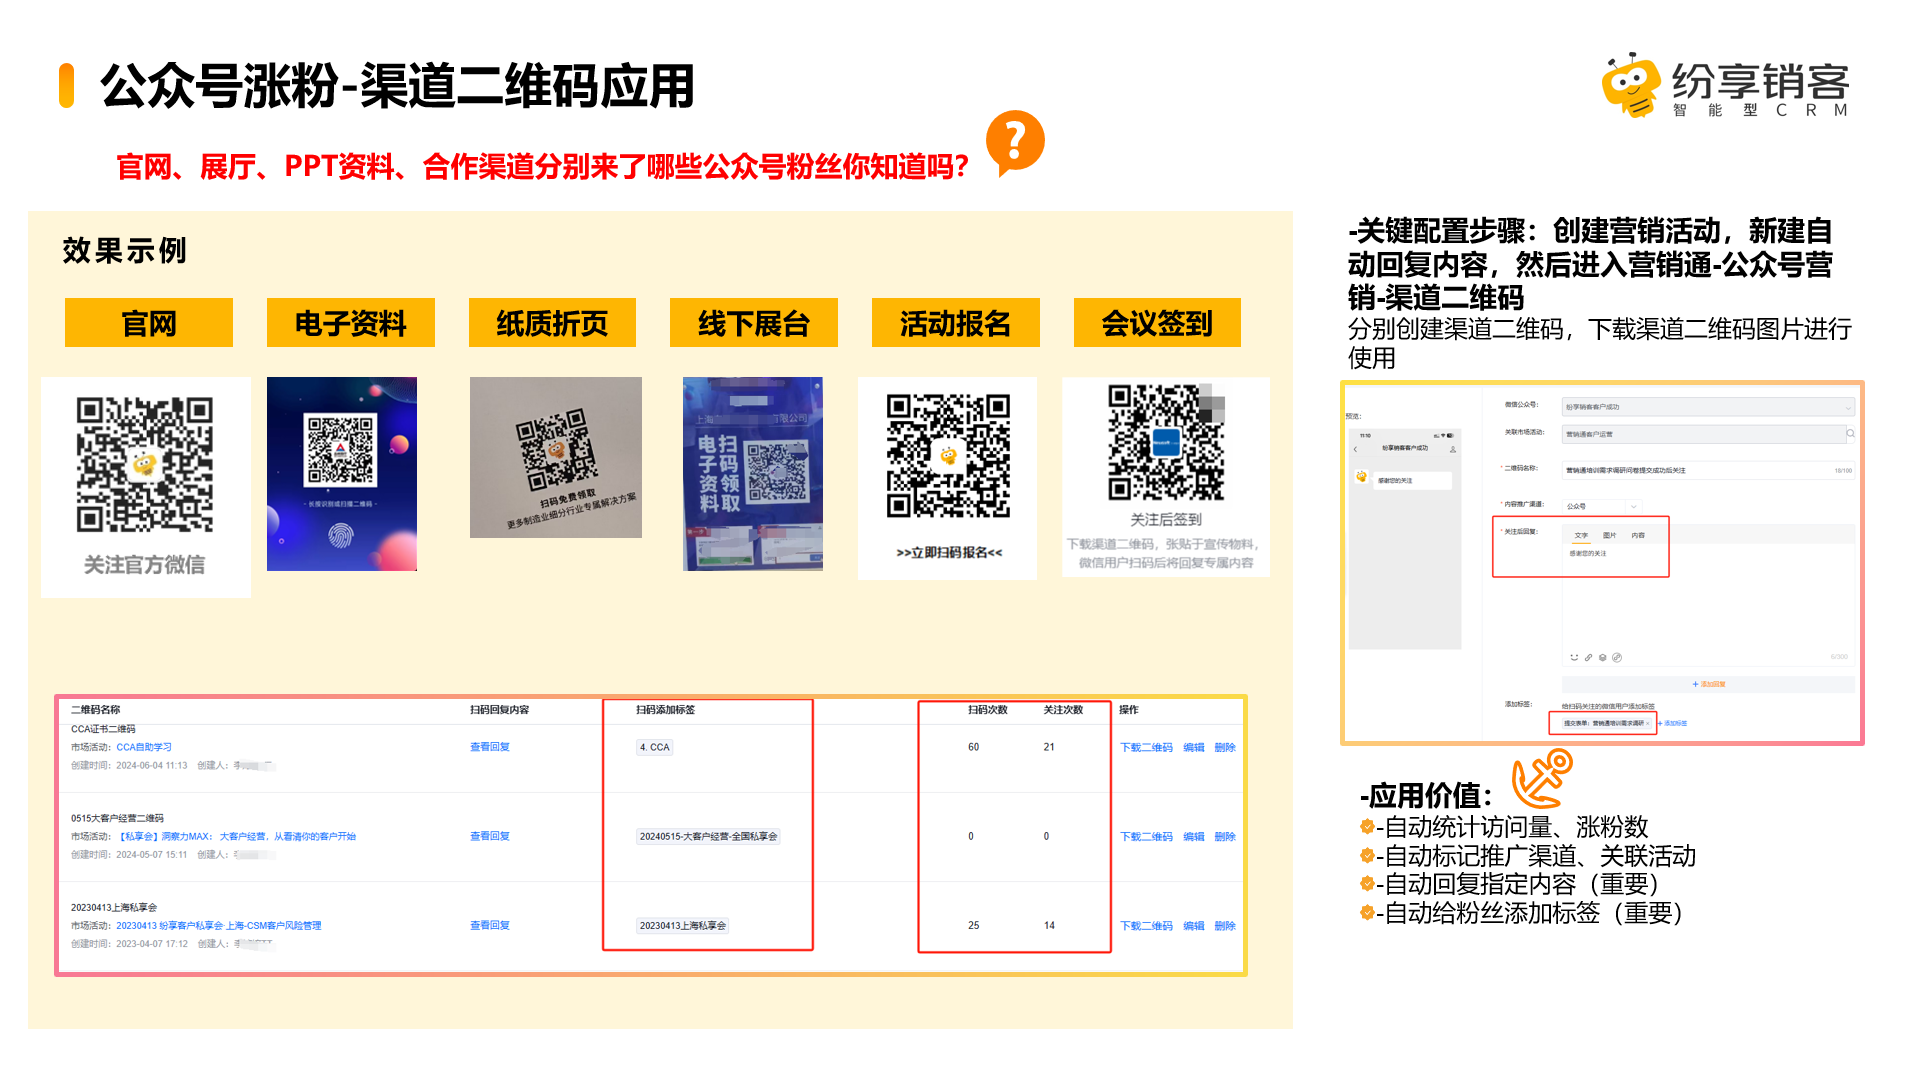Screen dimensions: 1909x1068
Task: Open the 会议签到 QR code image
Action: click(1165, 442)
